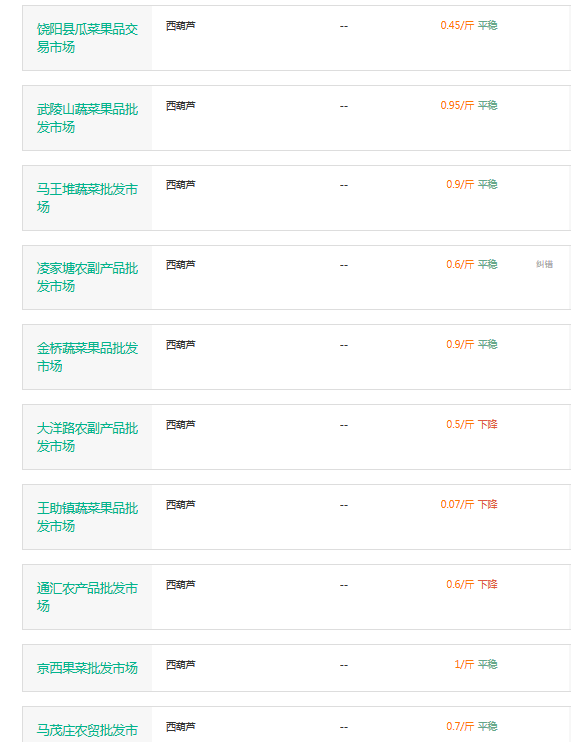Open 金桥蔬菜果品批发市场 market page
571x742 pixels.
[88, 357]
